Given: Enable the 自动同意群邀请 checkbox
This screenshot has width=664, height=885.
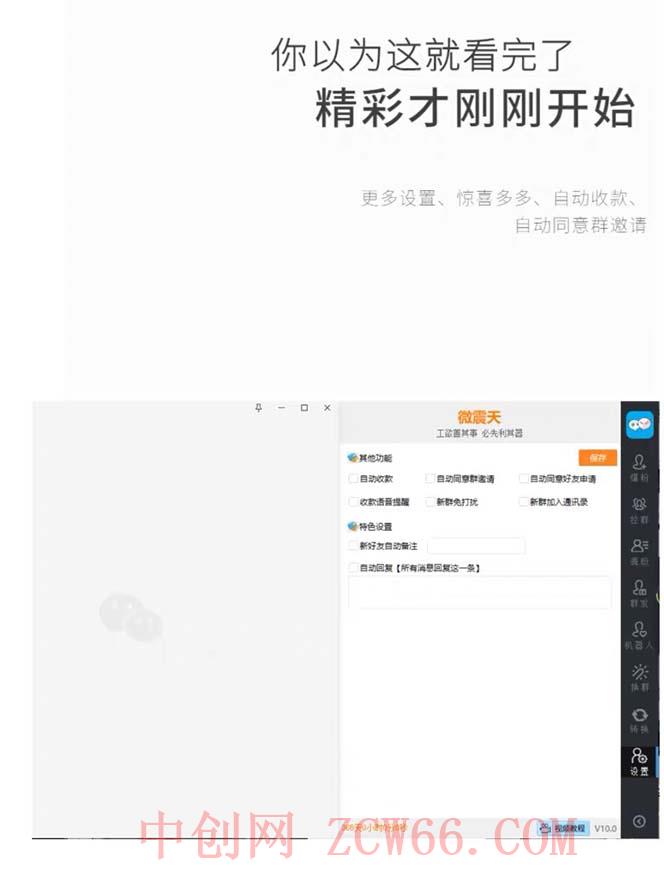Looking at the screenshot, I should 430,479.
